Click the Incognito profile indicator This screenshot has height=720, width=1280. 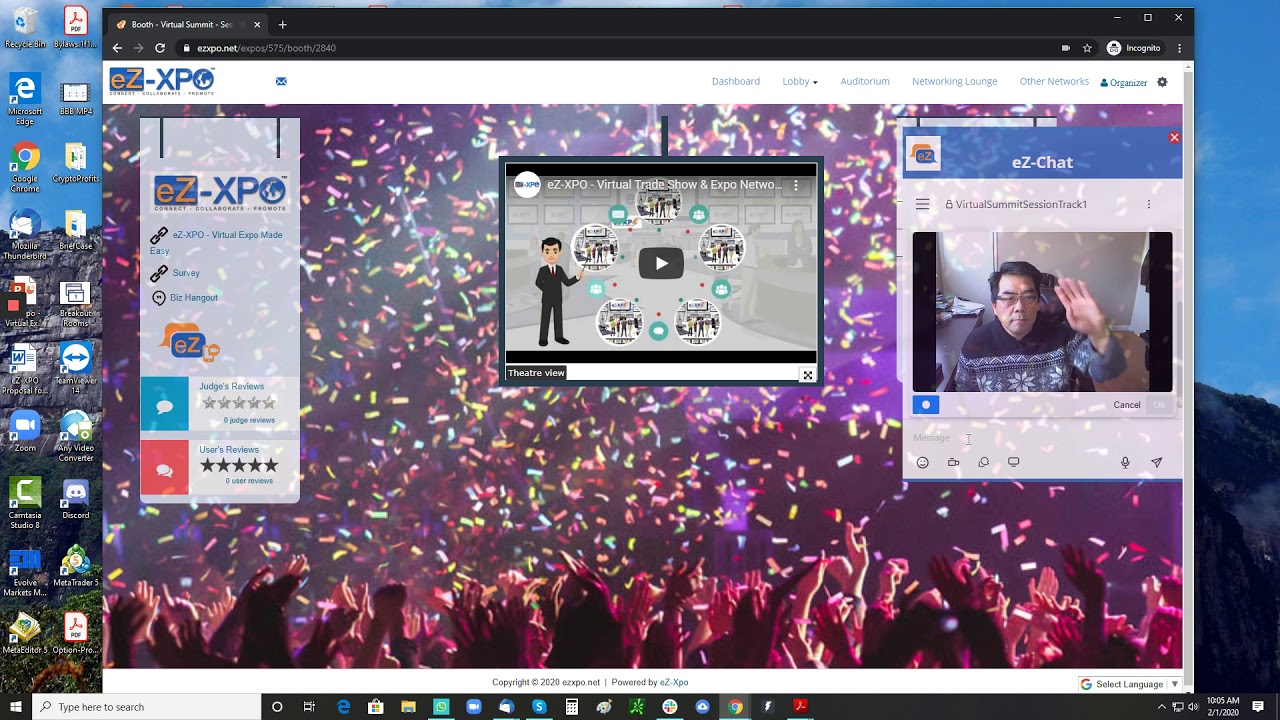coord(1134,48)
